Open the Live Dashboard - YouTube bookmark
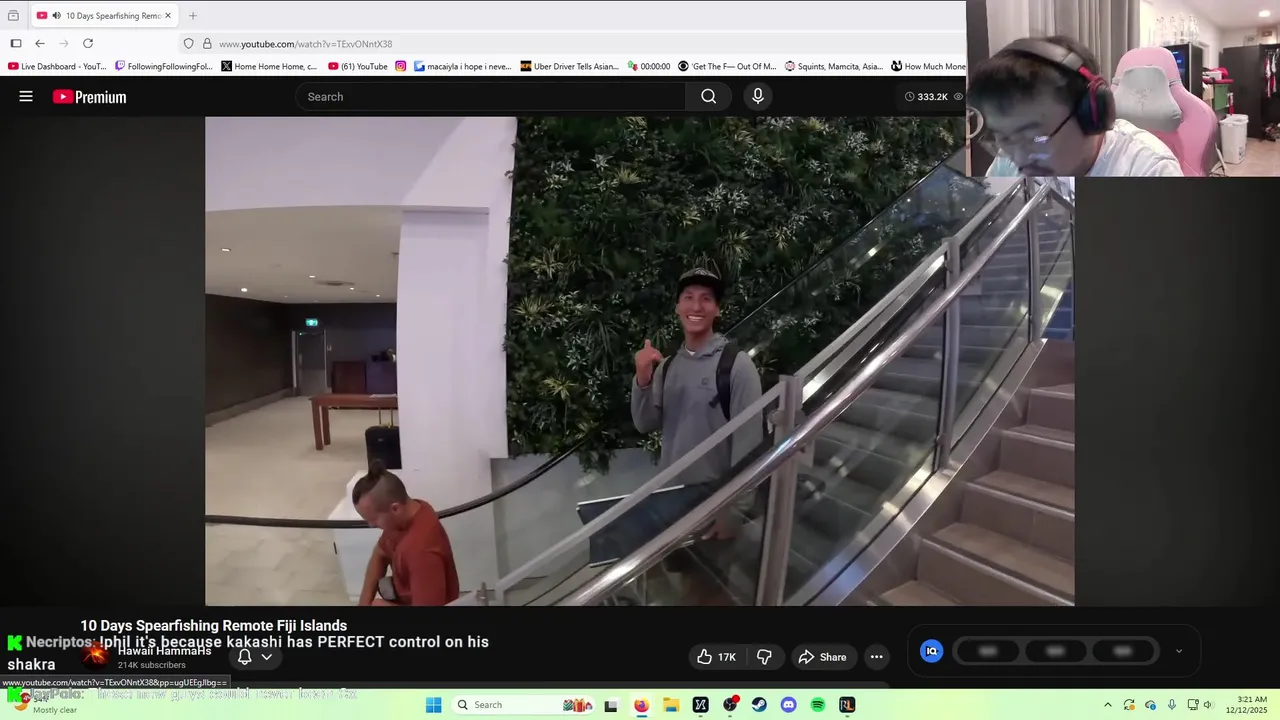 tap(57, 66)
